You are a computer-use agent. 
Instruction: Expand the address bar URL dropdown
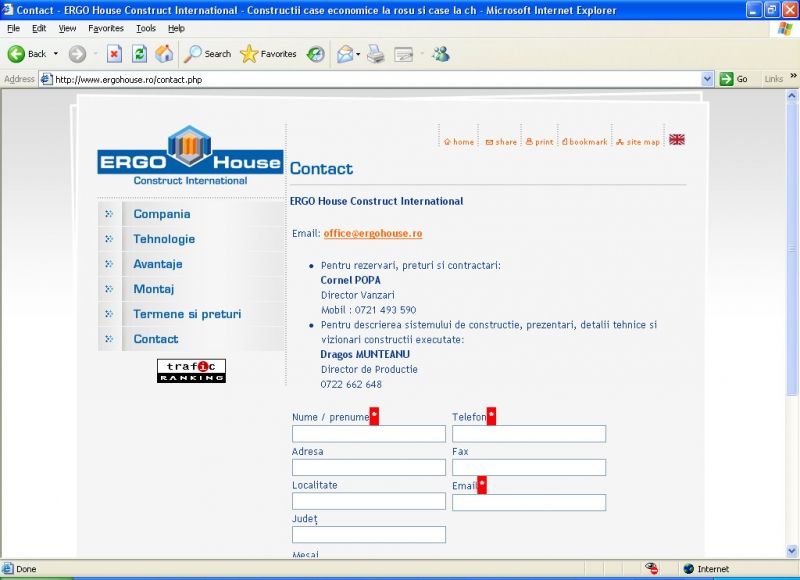coord(707,79)
